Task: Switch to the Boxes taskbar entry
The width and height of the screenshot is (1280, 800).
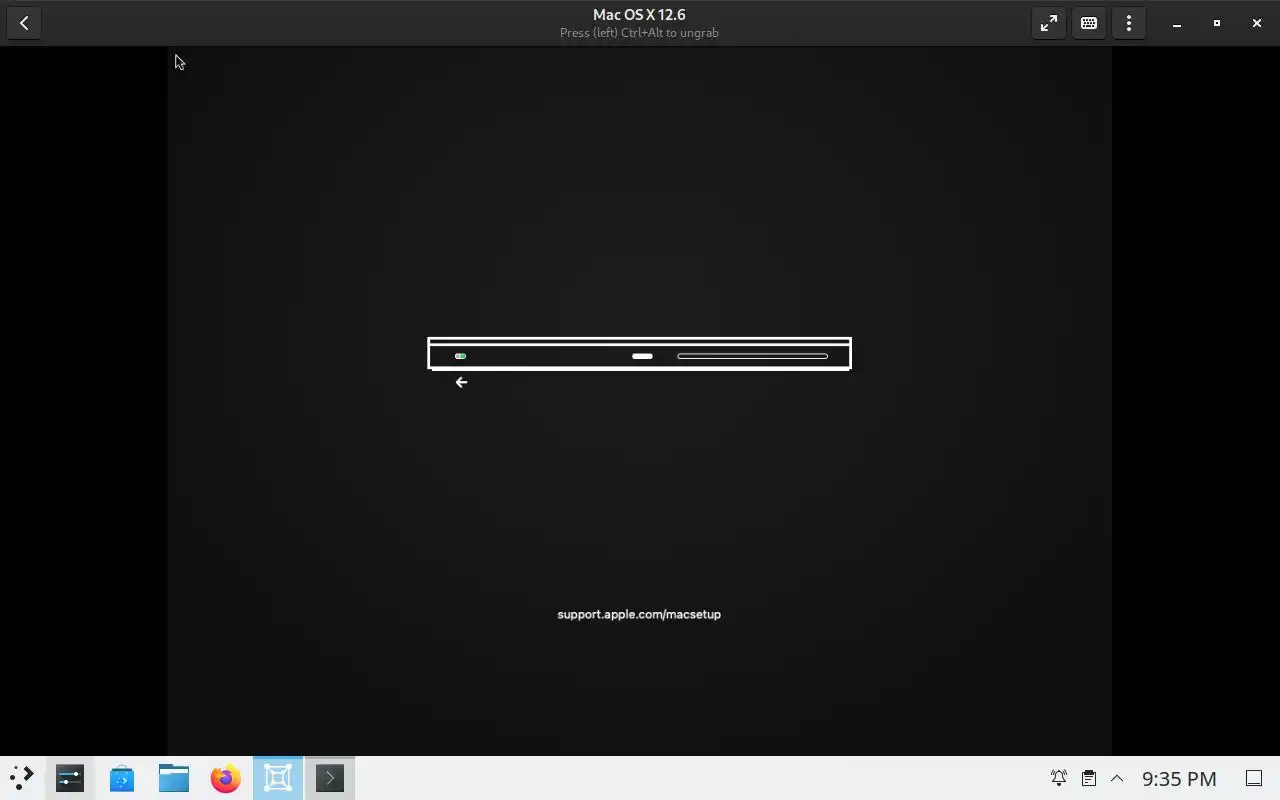Action: click(278, 778)
